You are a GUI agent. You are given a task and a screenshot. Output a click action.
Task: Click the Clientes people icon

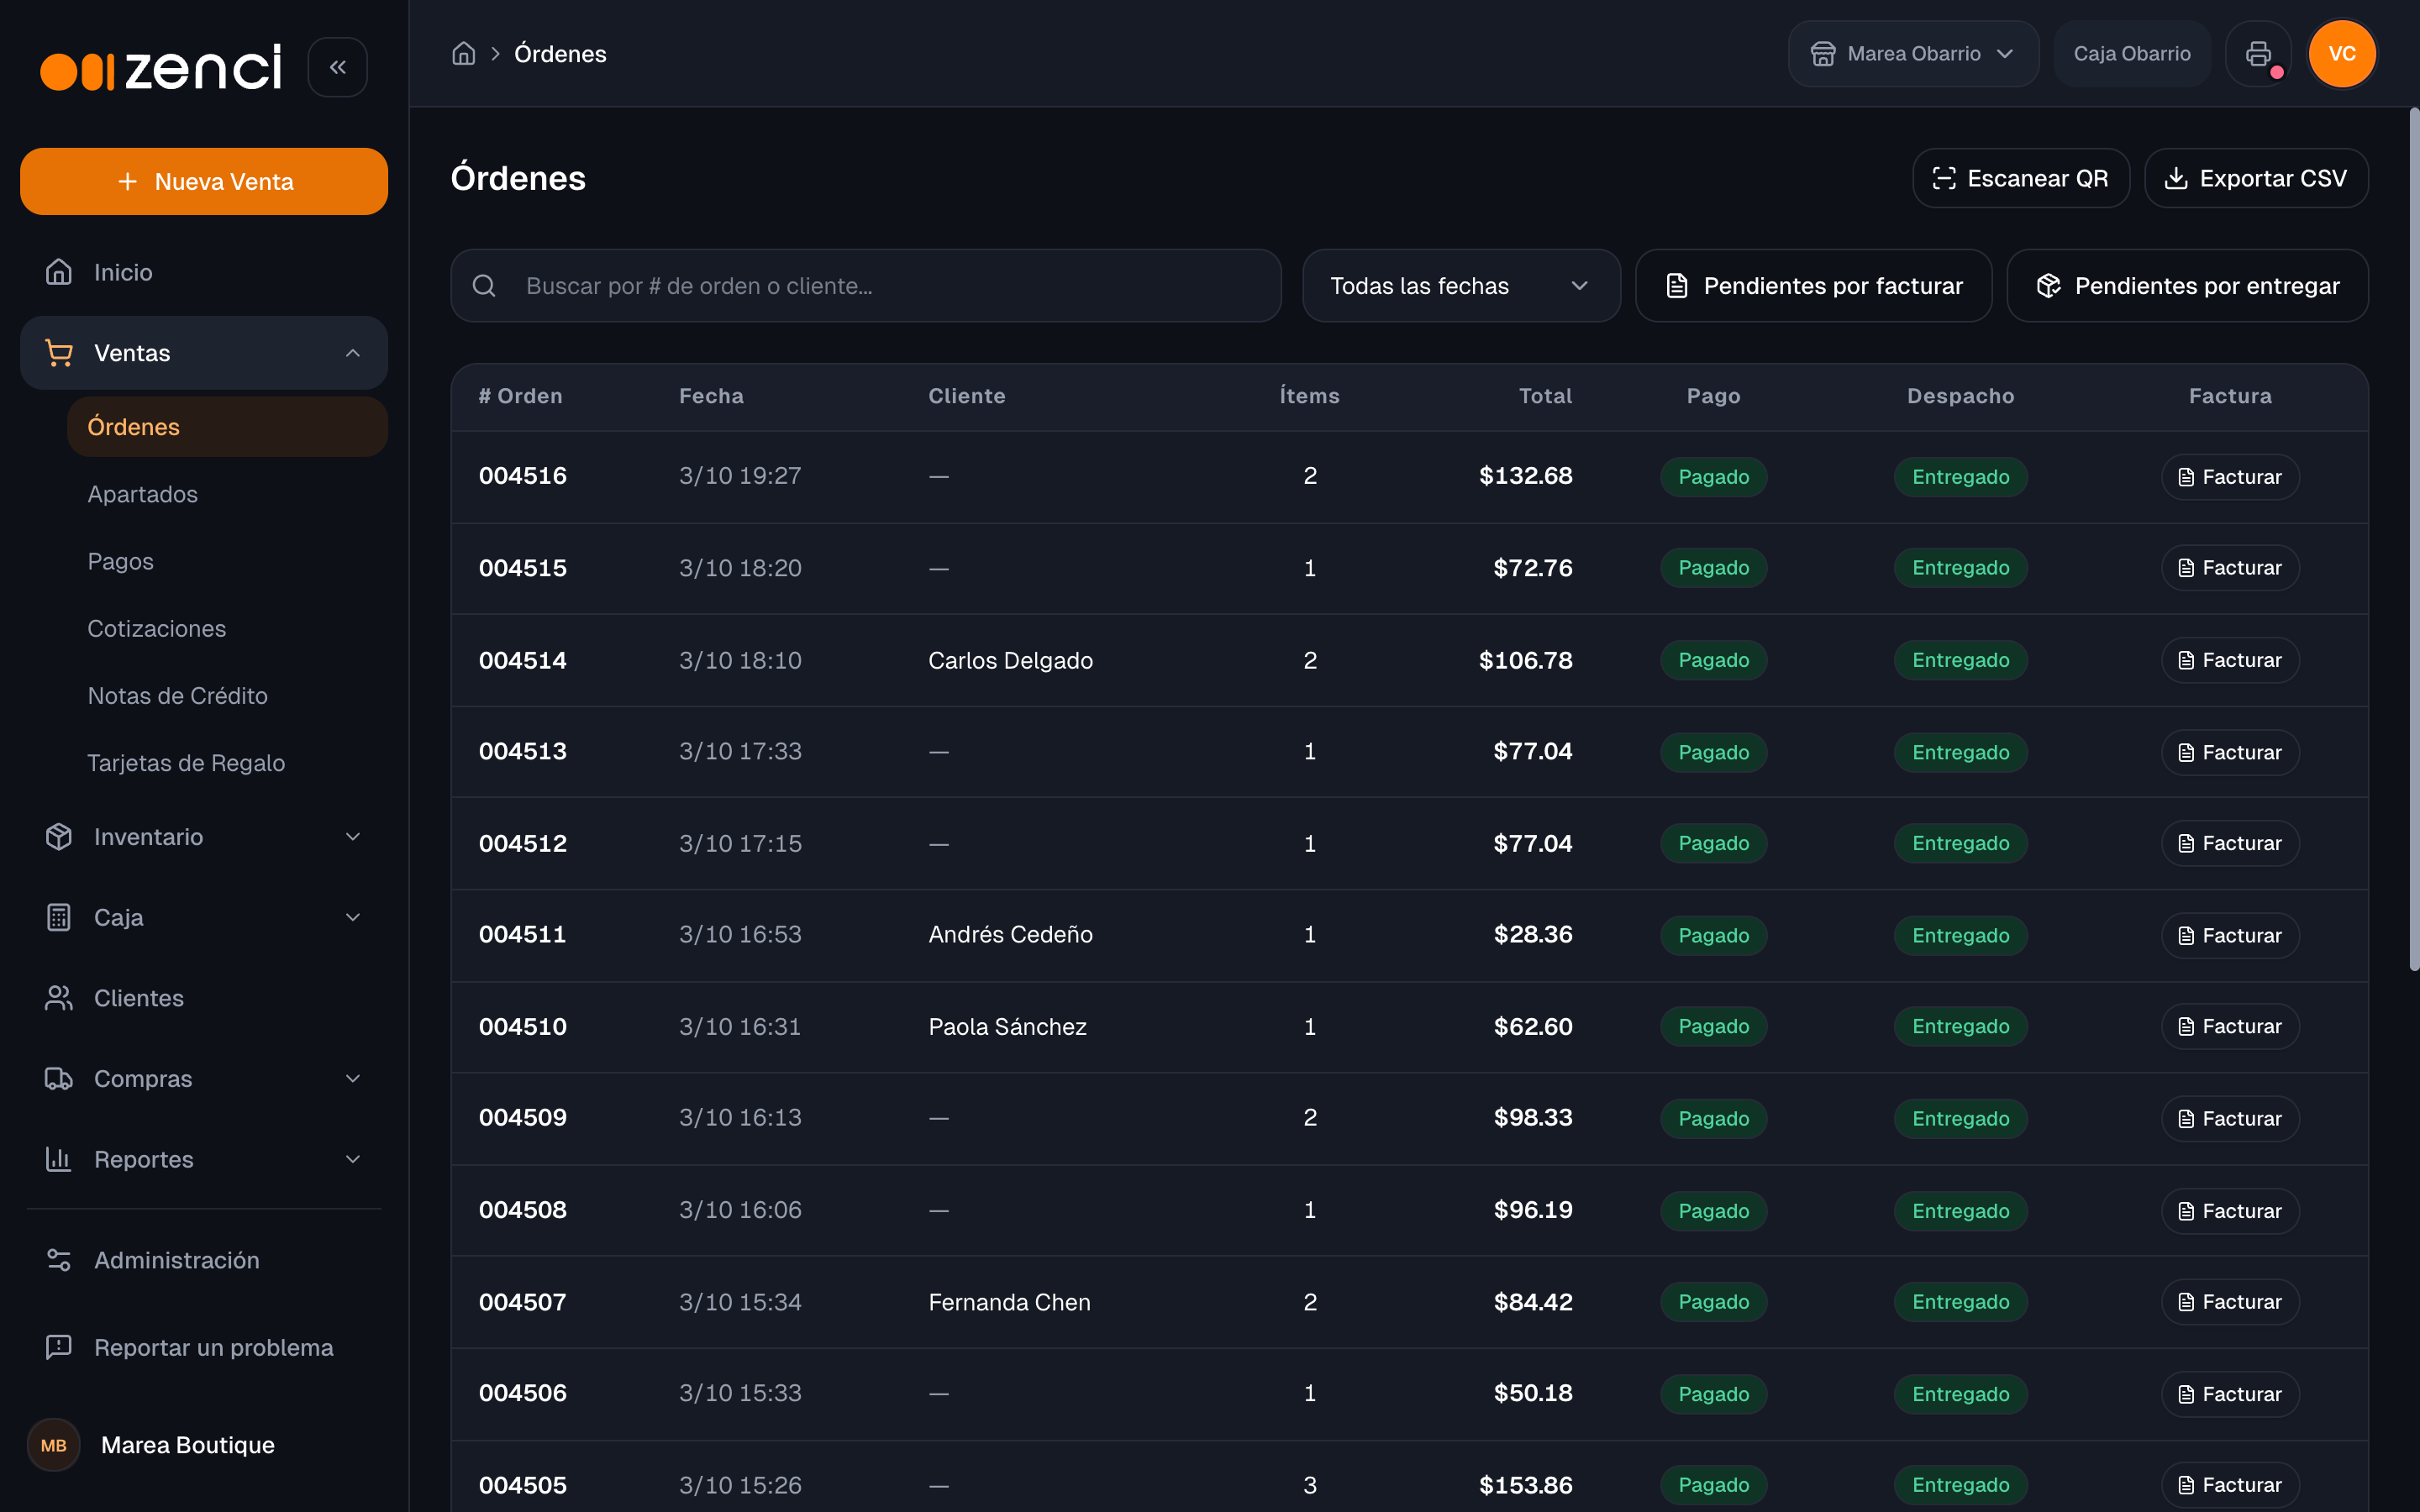(x=59, y=998)
